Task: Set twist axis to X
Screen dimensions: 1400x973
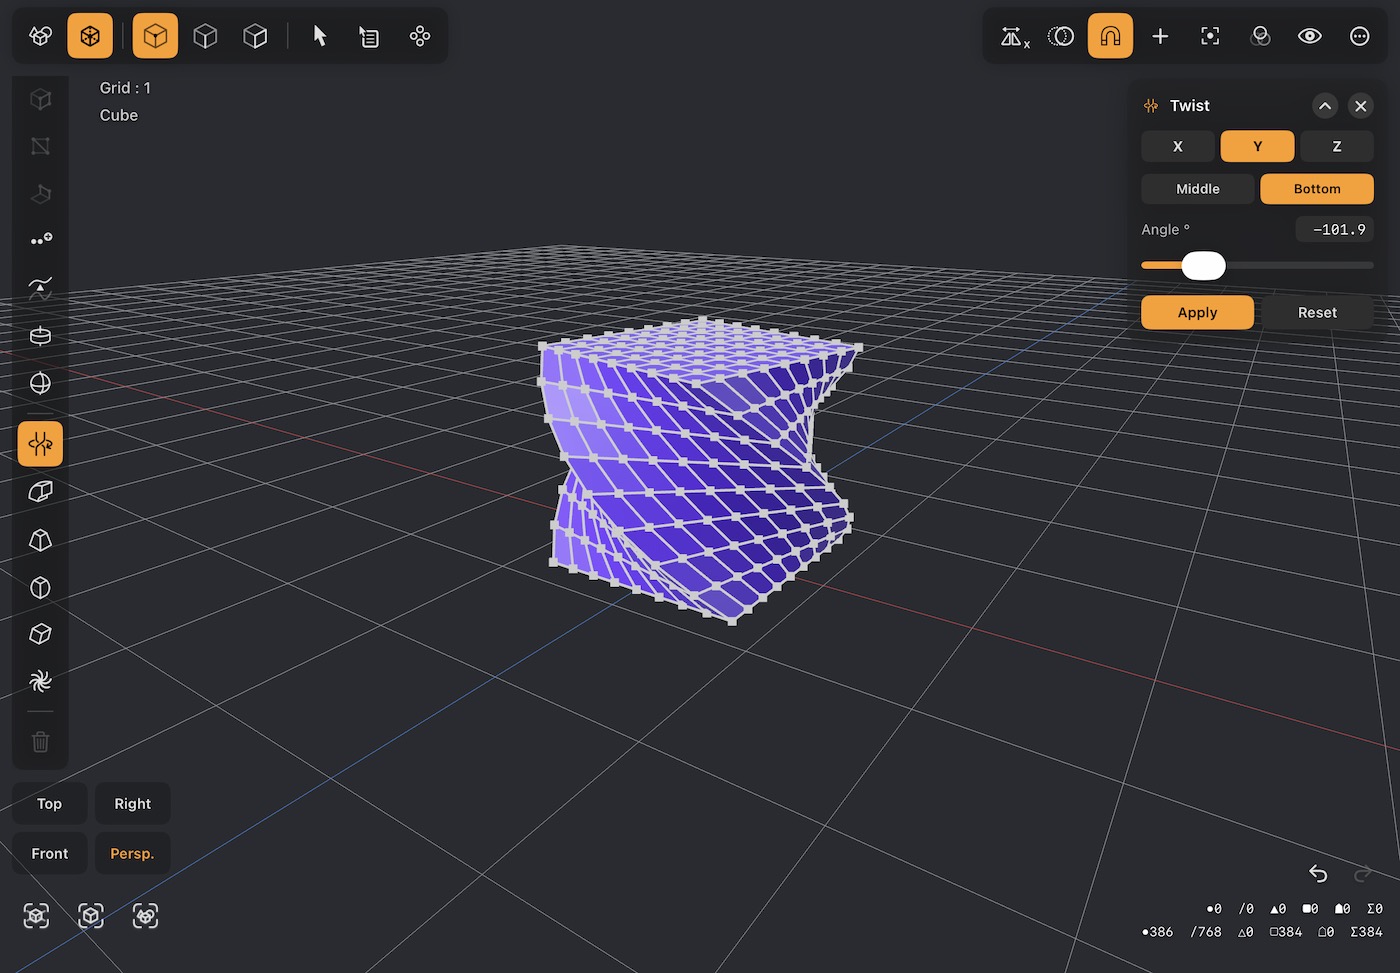Action: click(x=1178, y=146)
